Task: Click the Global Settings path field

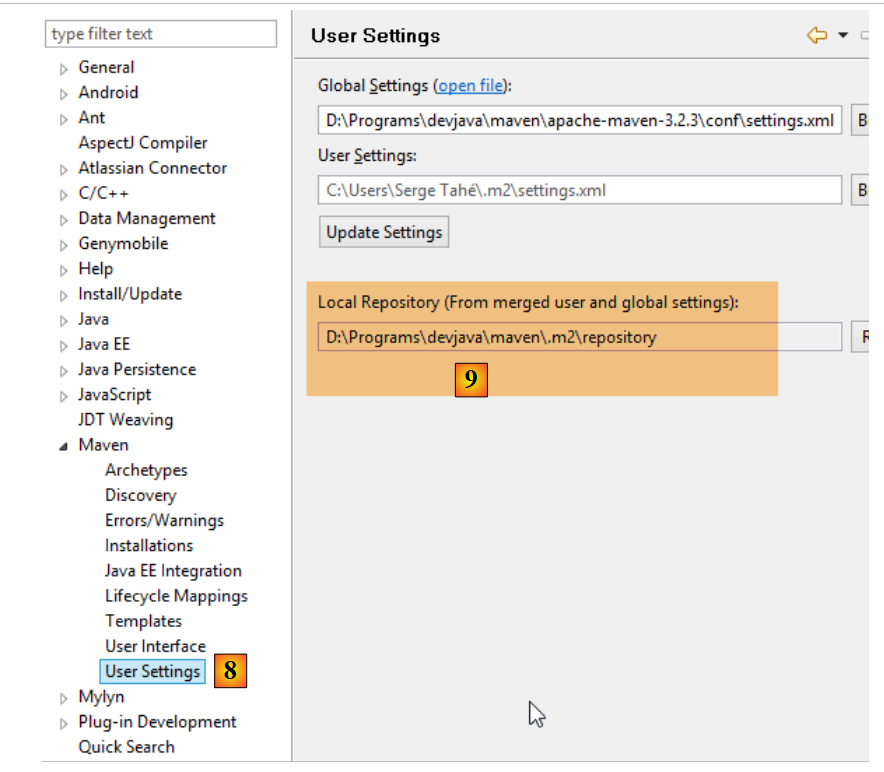Action: point(579,120)
